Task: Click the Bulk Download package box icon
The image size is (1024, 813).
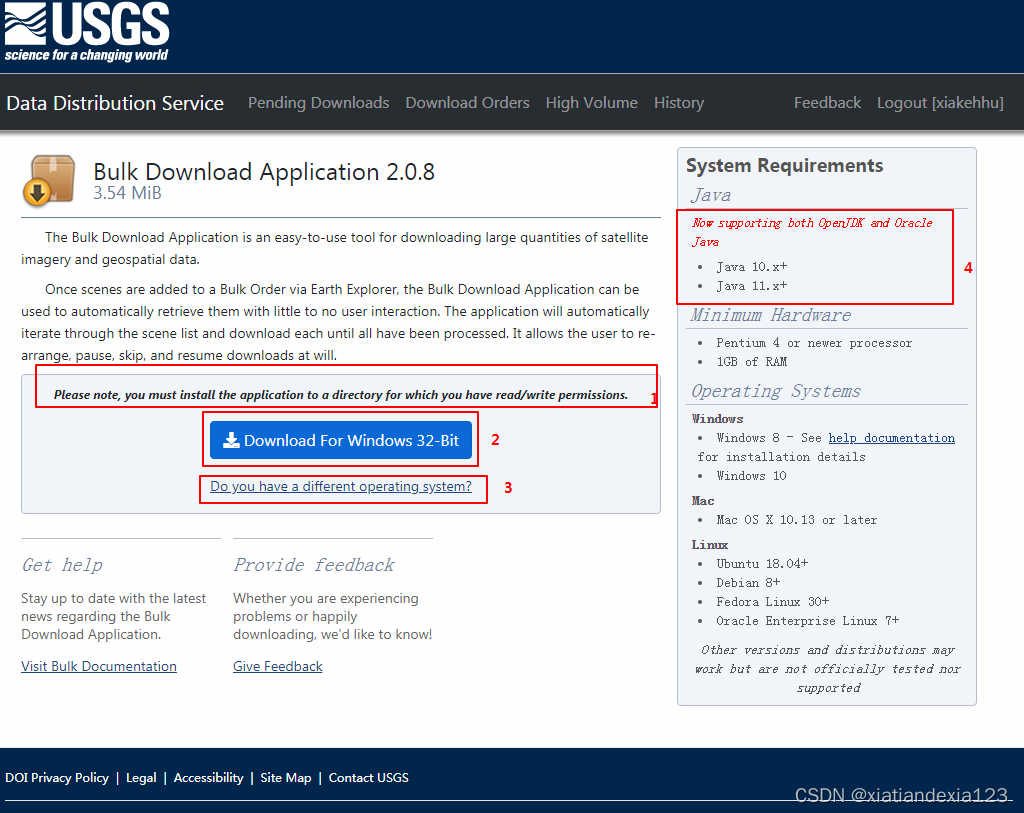Action: point(49,180)
